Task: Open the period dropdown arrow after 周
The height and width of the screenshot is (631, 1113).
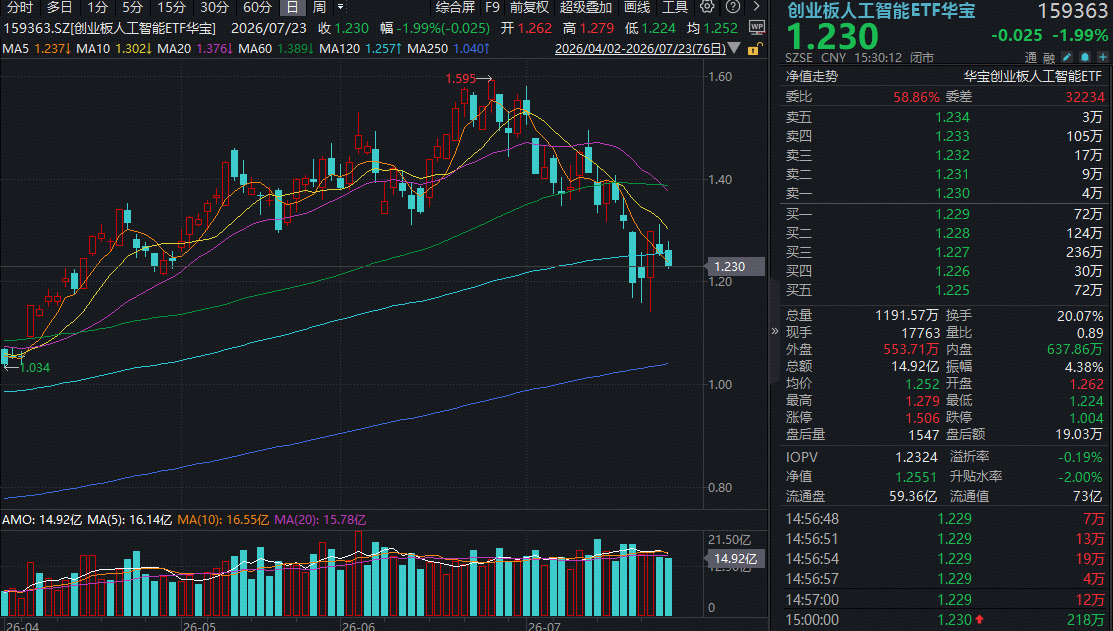Action: click(x=341, y=7)
